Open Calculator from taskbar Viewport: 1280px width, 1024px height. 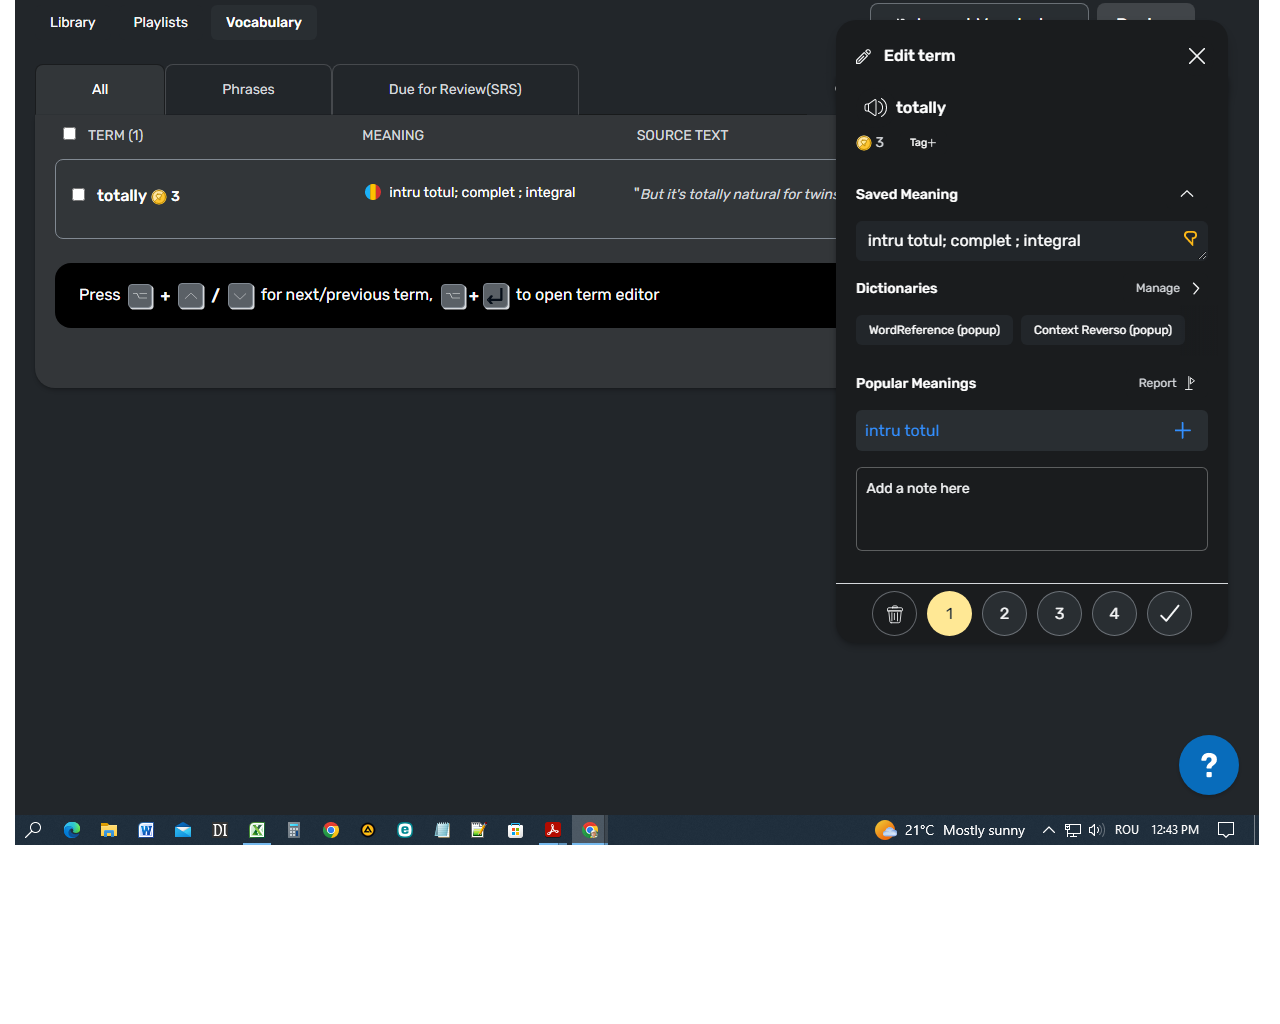(x=294, y=830)
